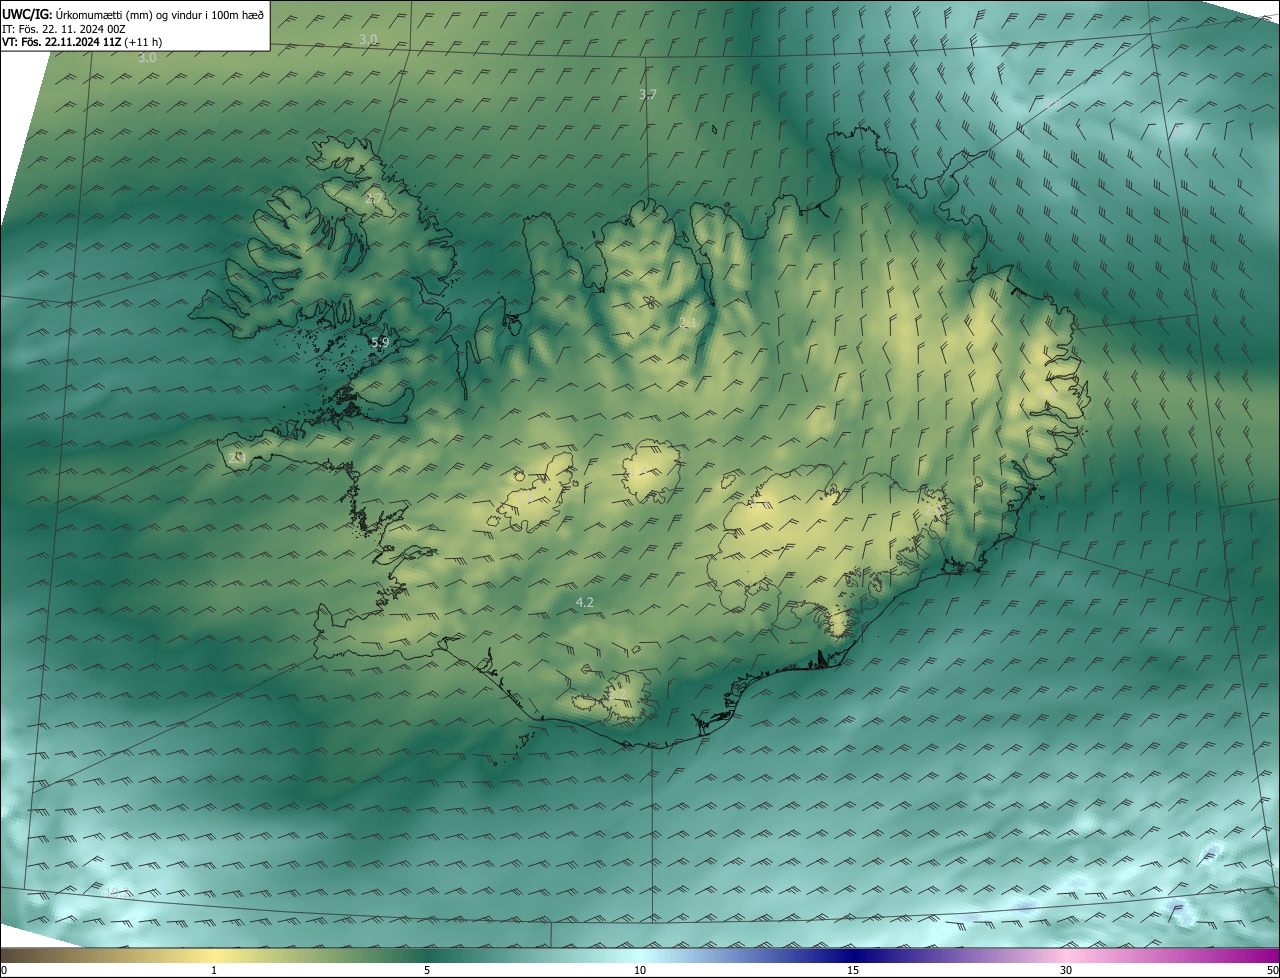Click the 2.7 value label in the Westfjords
Viewport: 1280px width, 978px height.
[373, 200]
